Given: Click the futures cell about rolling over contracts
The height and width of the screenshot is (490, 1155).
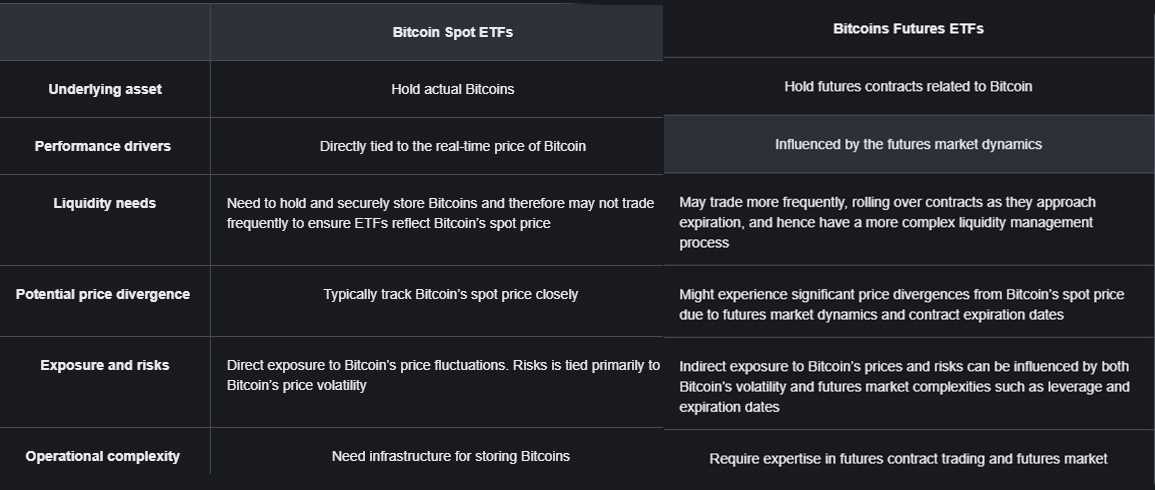Looking at the screenshot, I should (x=887, y=222).
